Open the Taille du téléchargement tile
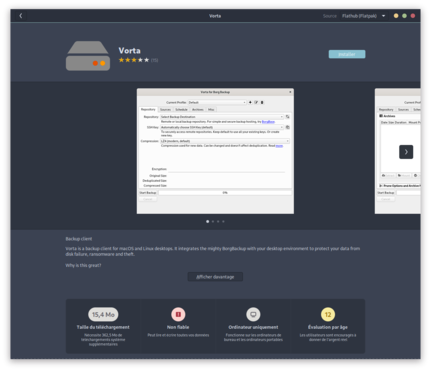Image resolution: width=431 pixels, height=371 pixels. click(103, 326)
